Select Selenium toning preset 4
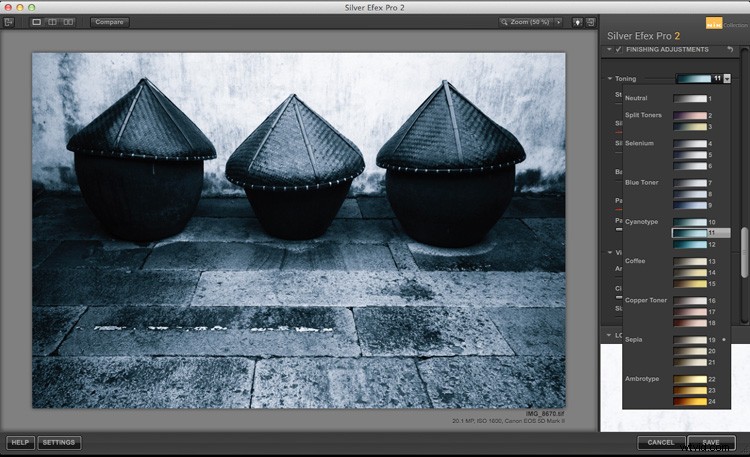 690,144
